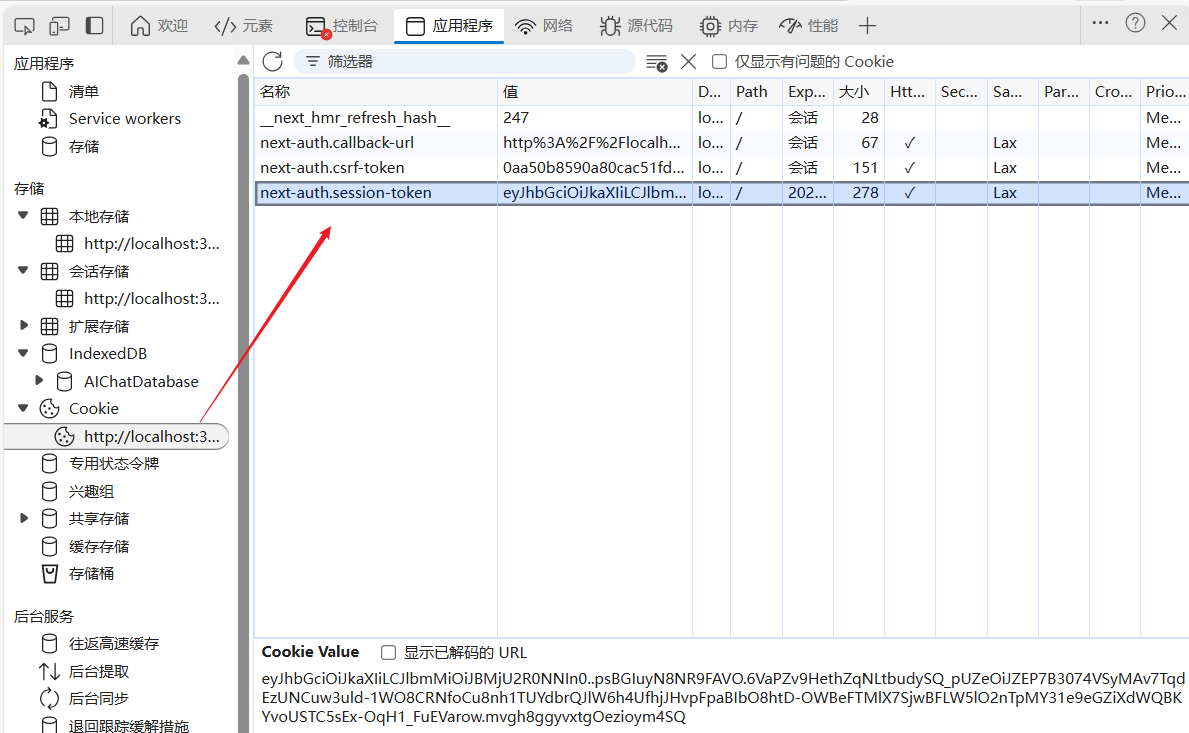Collapse the 本地存储 tree node
Viewport: 1189px width, 733px height.
(23, 215)
